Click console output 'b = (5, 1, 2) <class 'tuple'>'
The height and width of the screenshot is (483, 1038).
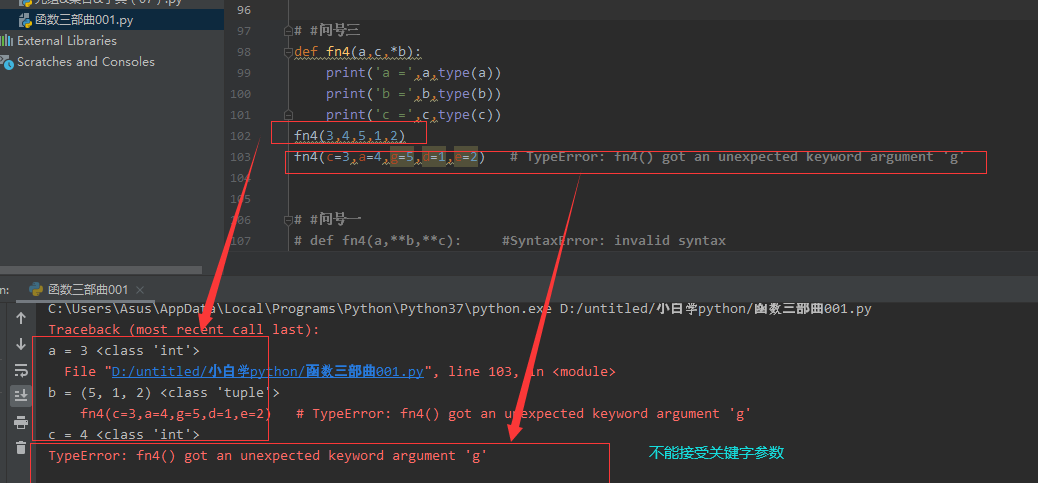(x=164, y=393)
